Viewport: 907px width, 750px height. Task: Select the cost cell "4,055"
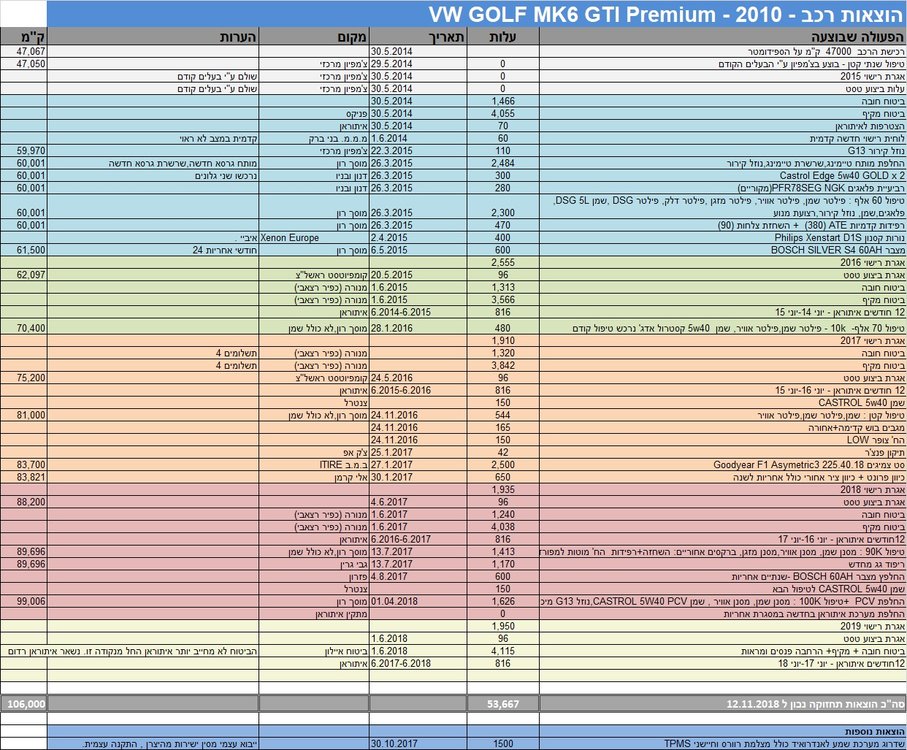pos(503,113)
